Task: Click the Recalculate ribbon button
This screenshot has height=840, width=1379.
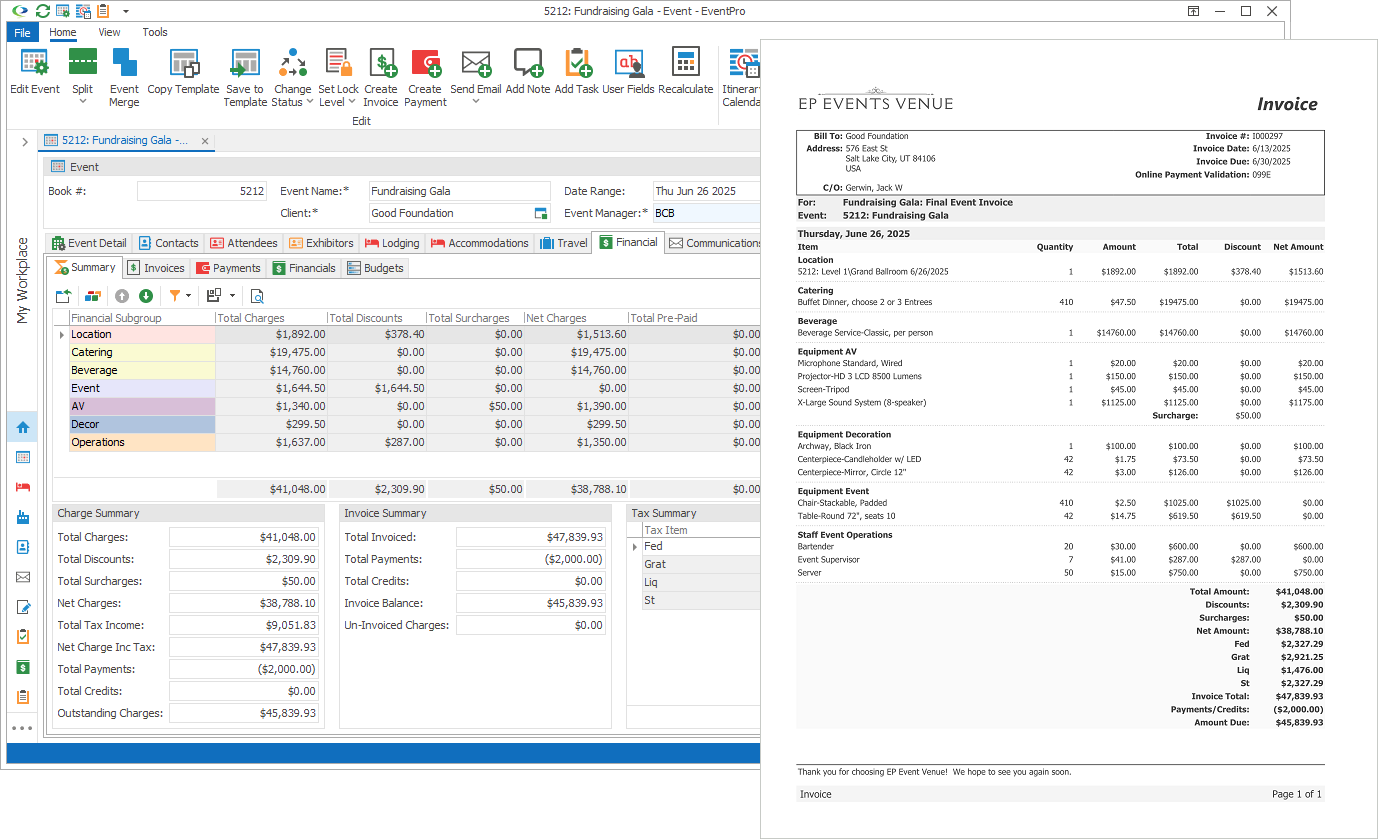Action: click(x=686, y=73)
